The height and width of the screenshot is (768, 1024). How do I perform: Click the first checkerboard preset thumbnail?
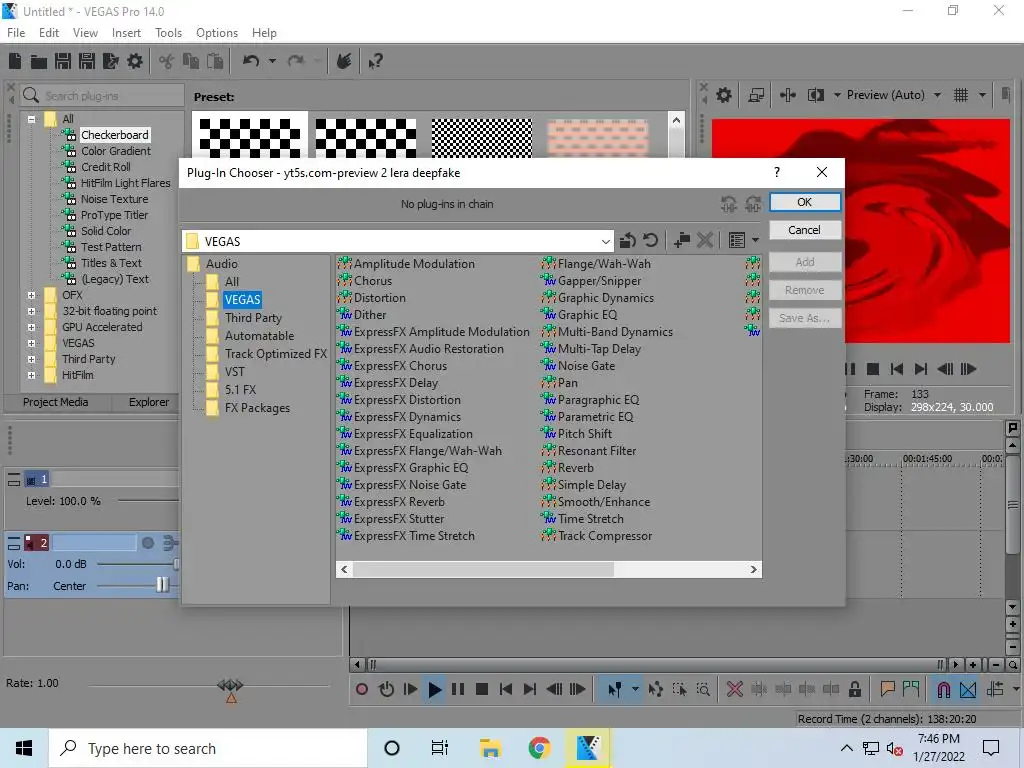point(249,136)
